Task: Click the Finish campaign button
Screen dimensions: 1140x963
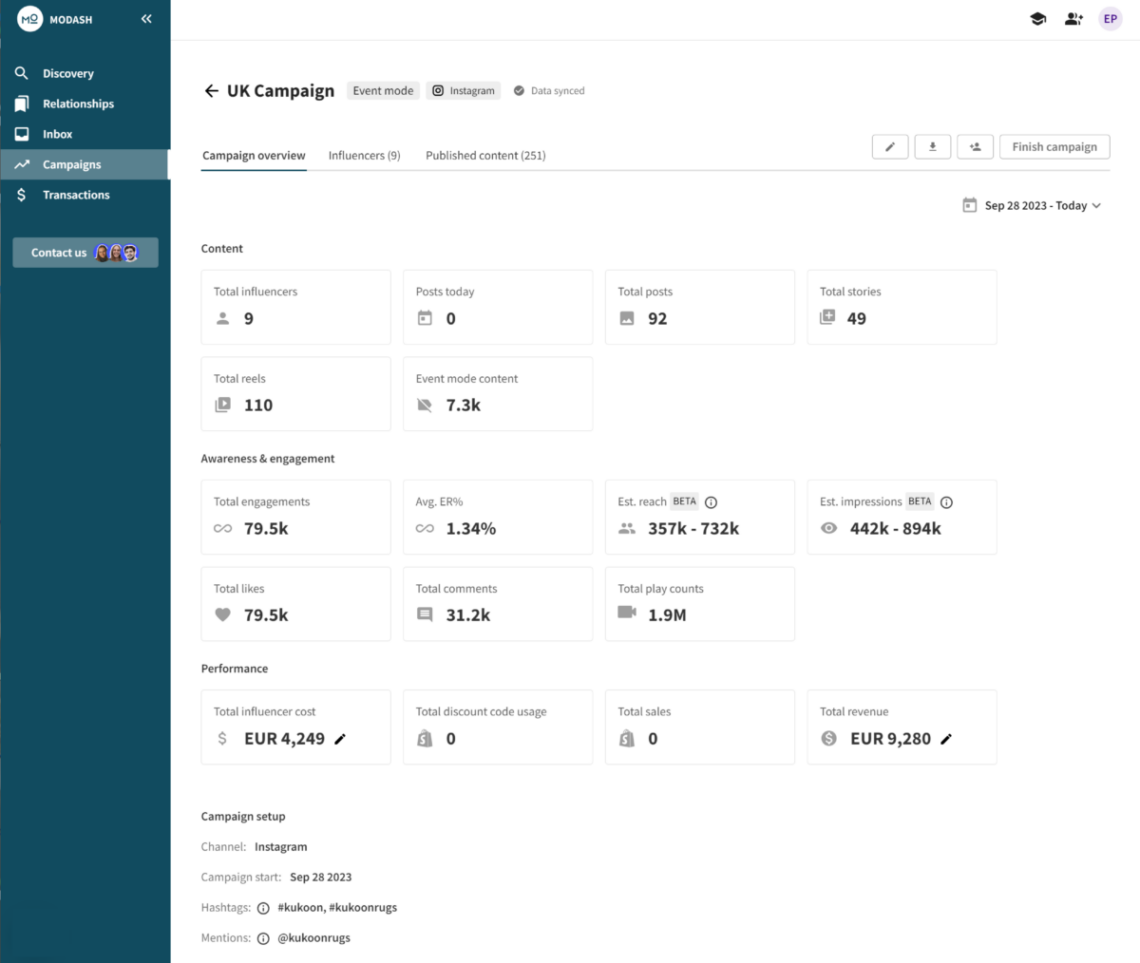Action: [1054, 146]
